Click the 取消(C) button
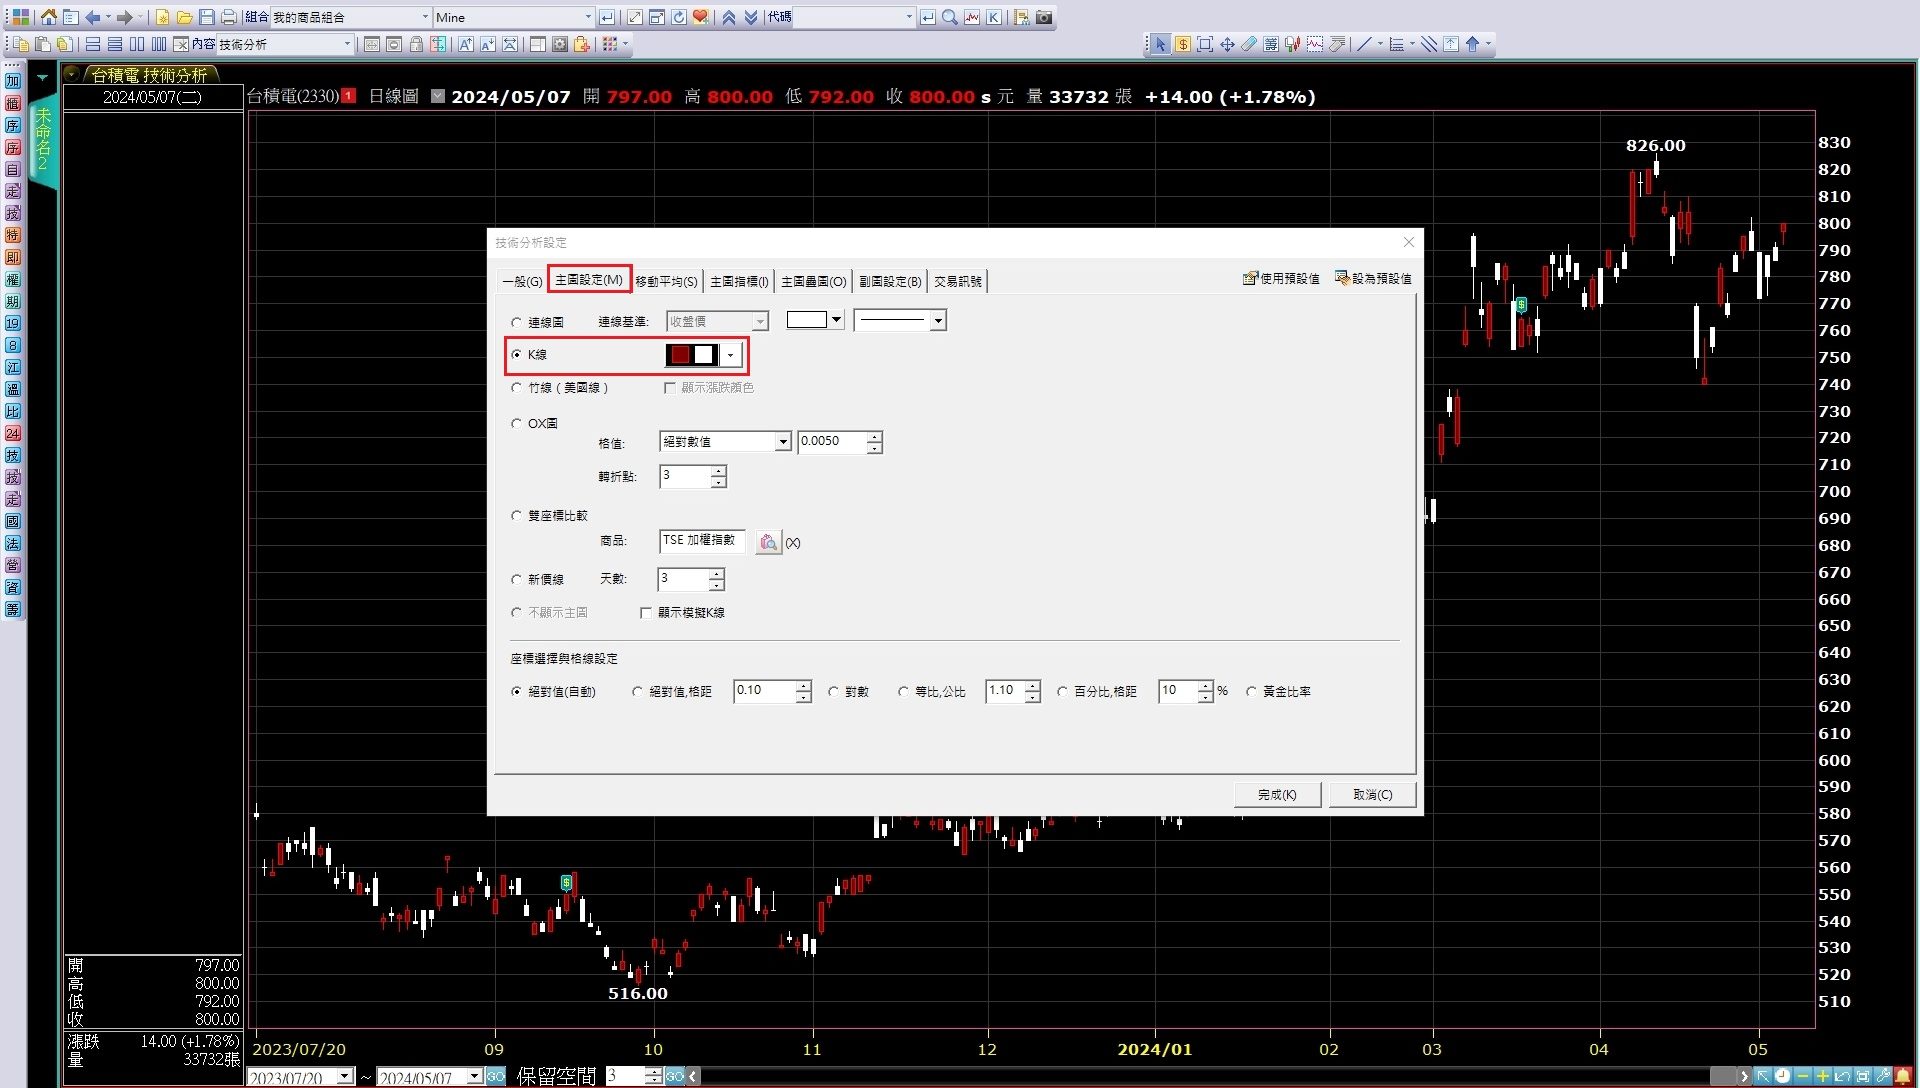 pos(1372,795)
